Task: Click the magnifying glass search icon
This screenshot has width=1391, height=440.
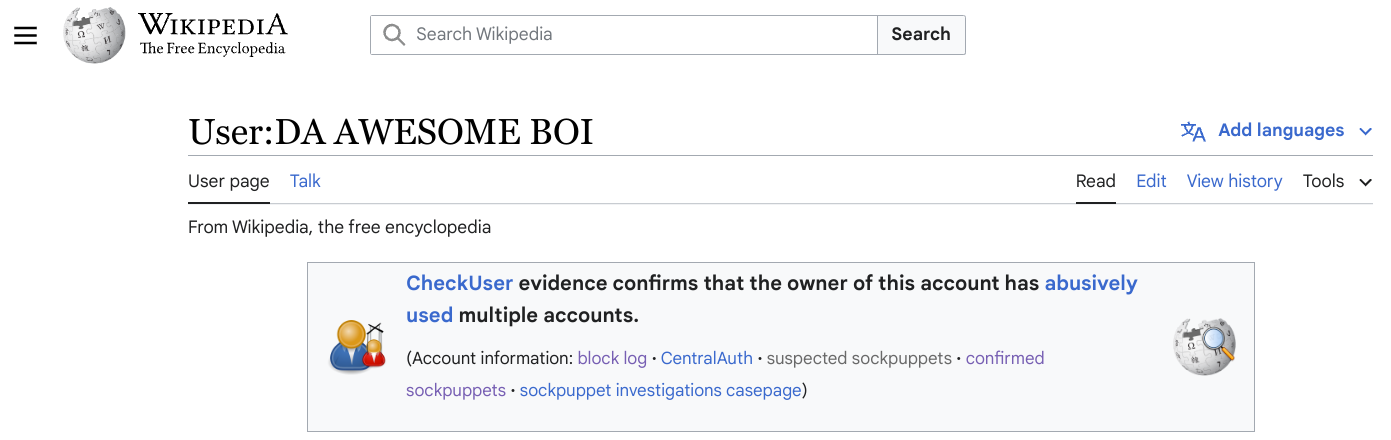Action: tap(394, 34)
